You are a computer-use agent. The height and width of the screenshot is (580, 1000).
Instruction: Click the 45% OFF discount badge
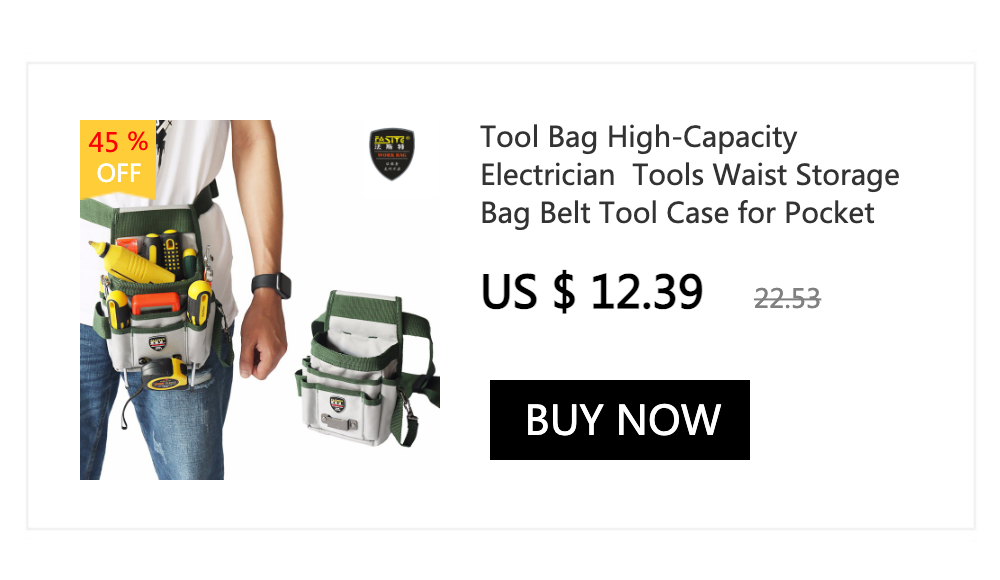(118, 160)
